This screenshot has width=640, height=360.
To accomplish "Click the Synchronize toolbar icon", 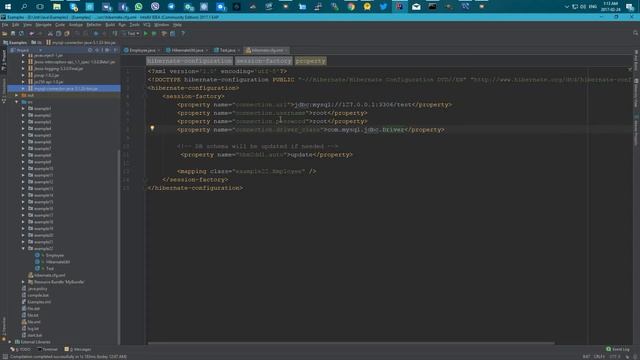I will coord(21,33).
